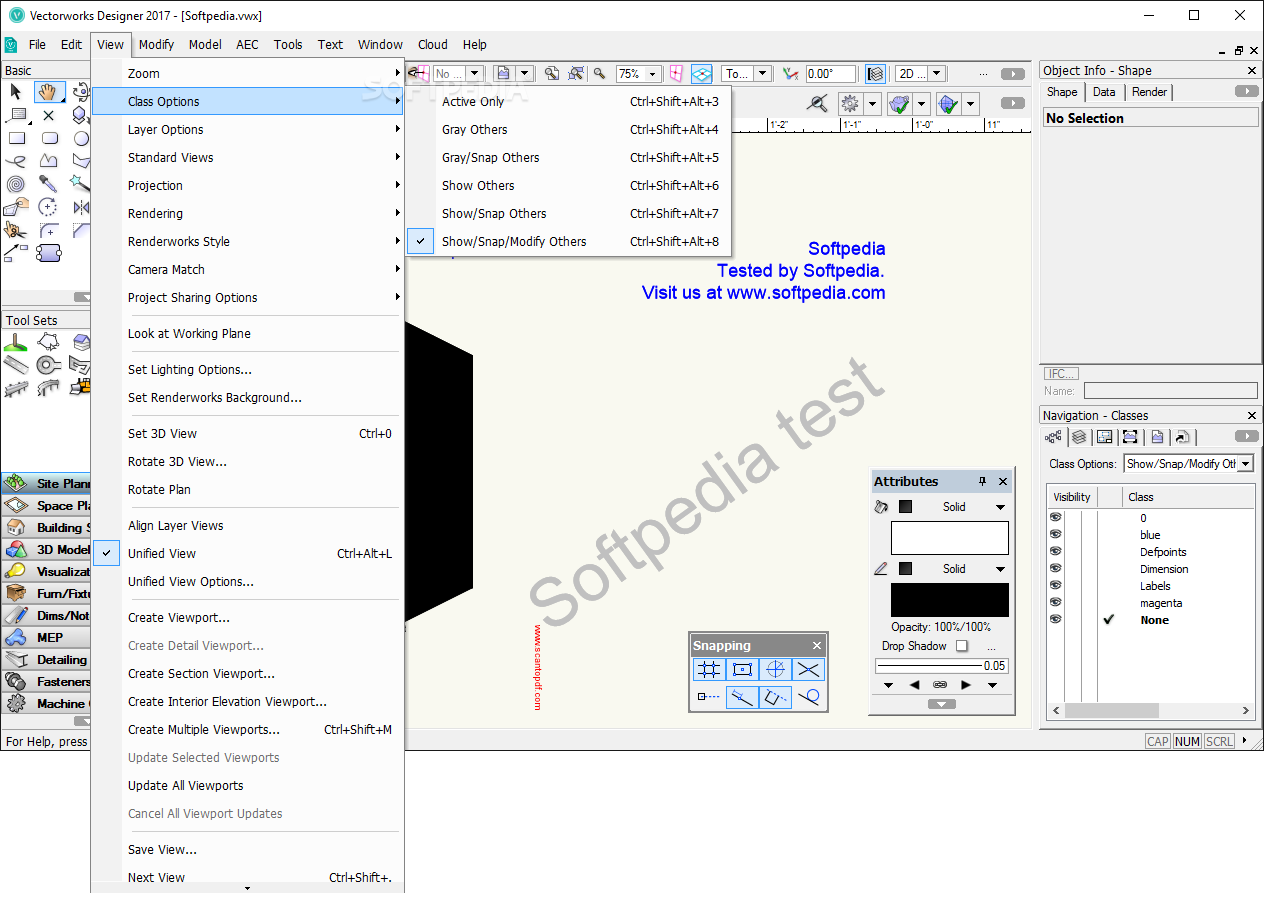Open the AEC menu

click(247, 45)
